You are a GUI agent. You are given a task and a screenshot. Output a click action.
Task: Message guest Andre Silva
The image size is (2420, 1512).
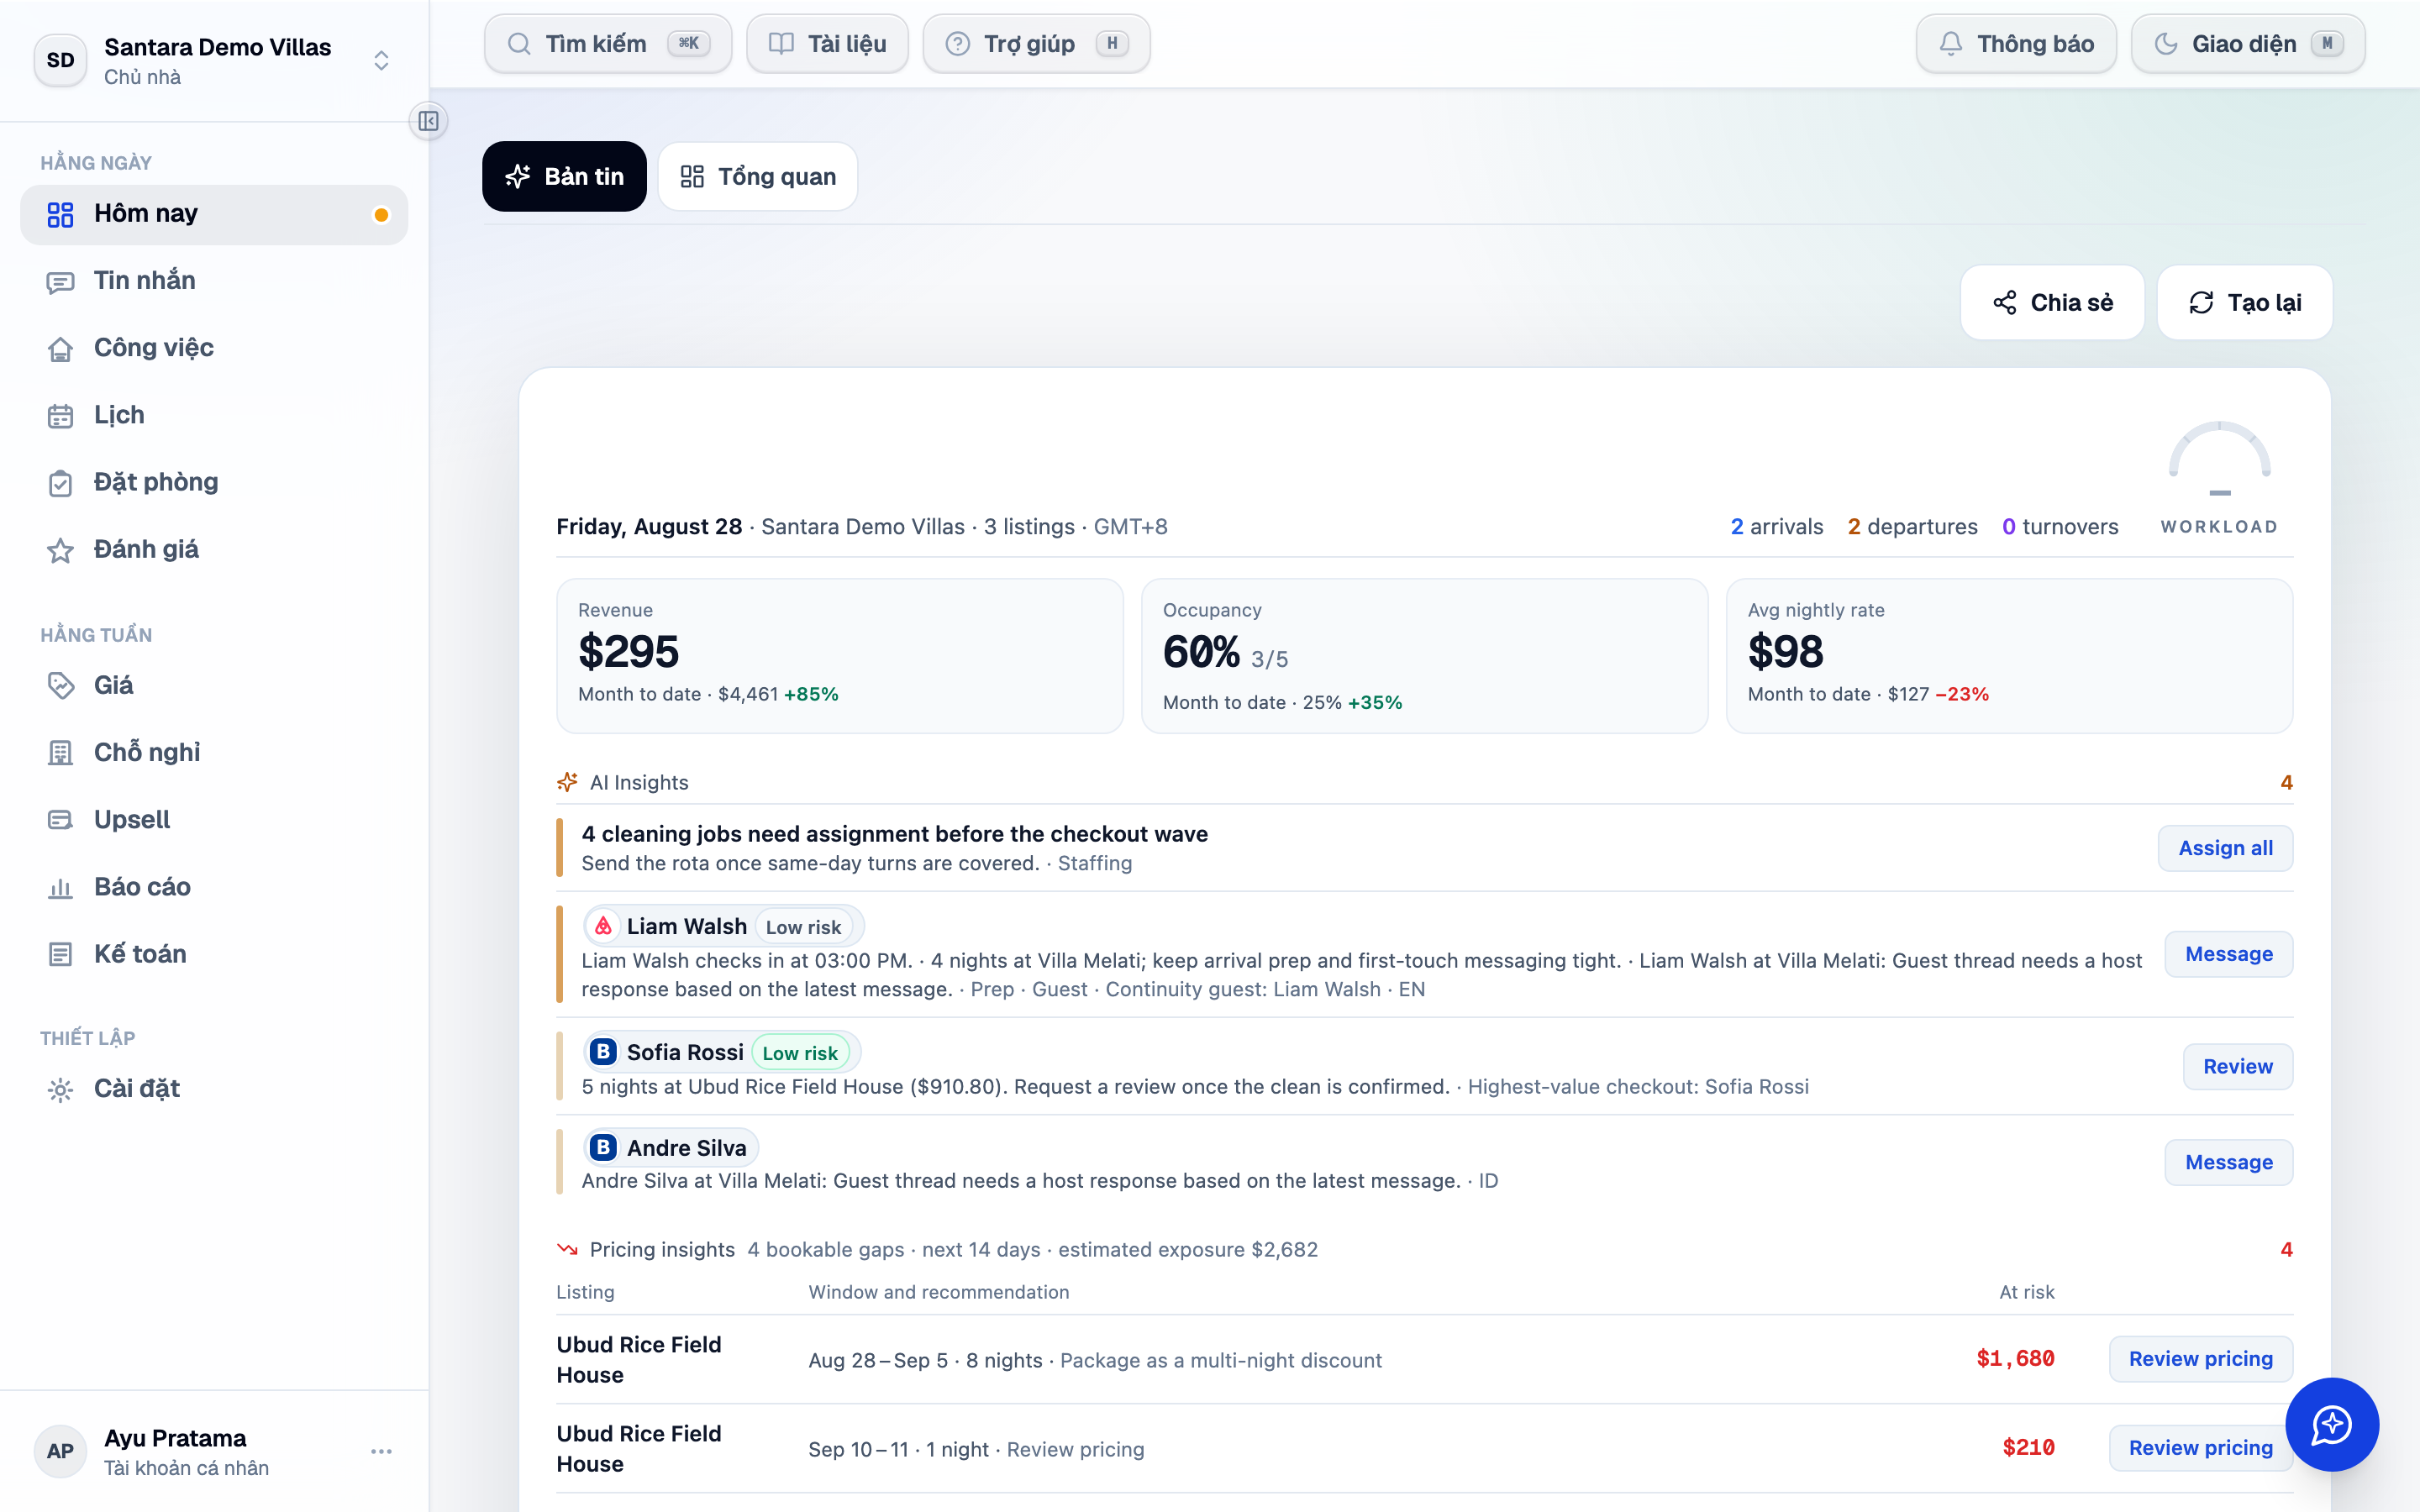click(x=2229, y=1162)
